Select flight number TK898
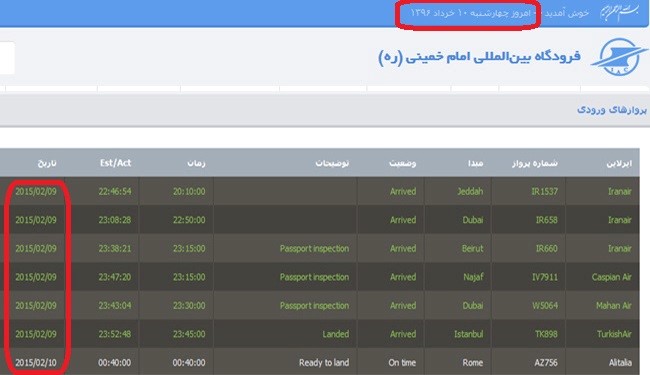Screen dimensions: 650x375 (x=546, y=334)
